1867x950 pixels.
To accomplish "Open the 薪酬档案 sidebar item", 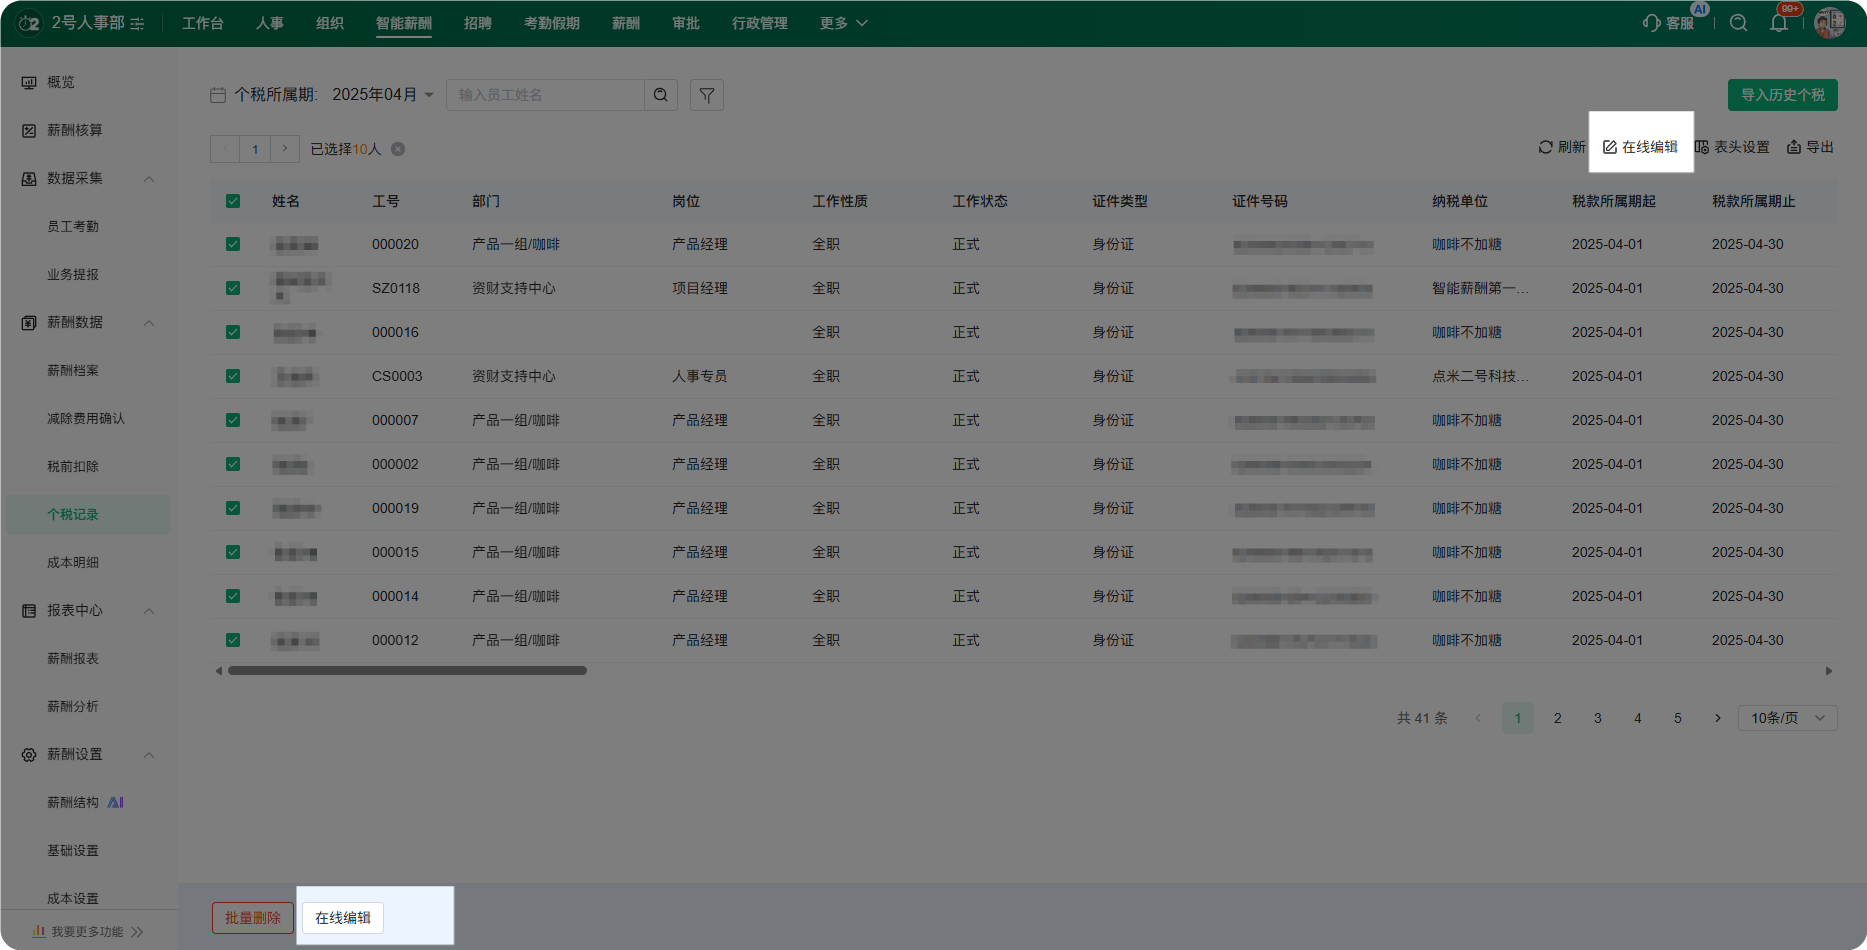I will pos(73,370).
